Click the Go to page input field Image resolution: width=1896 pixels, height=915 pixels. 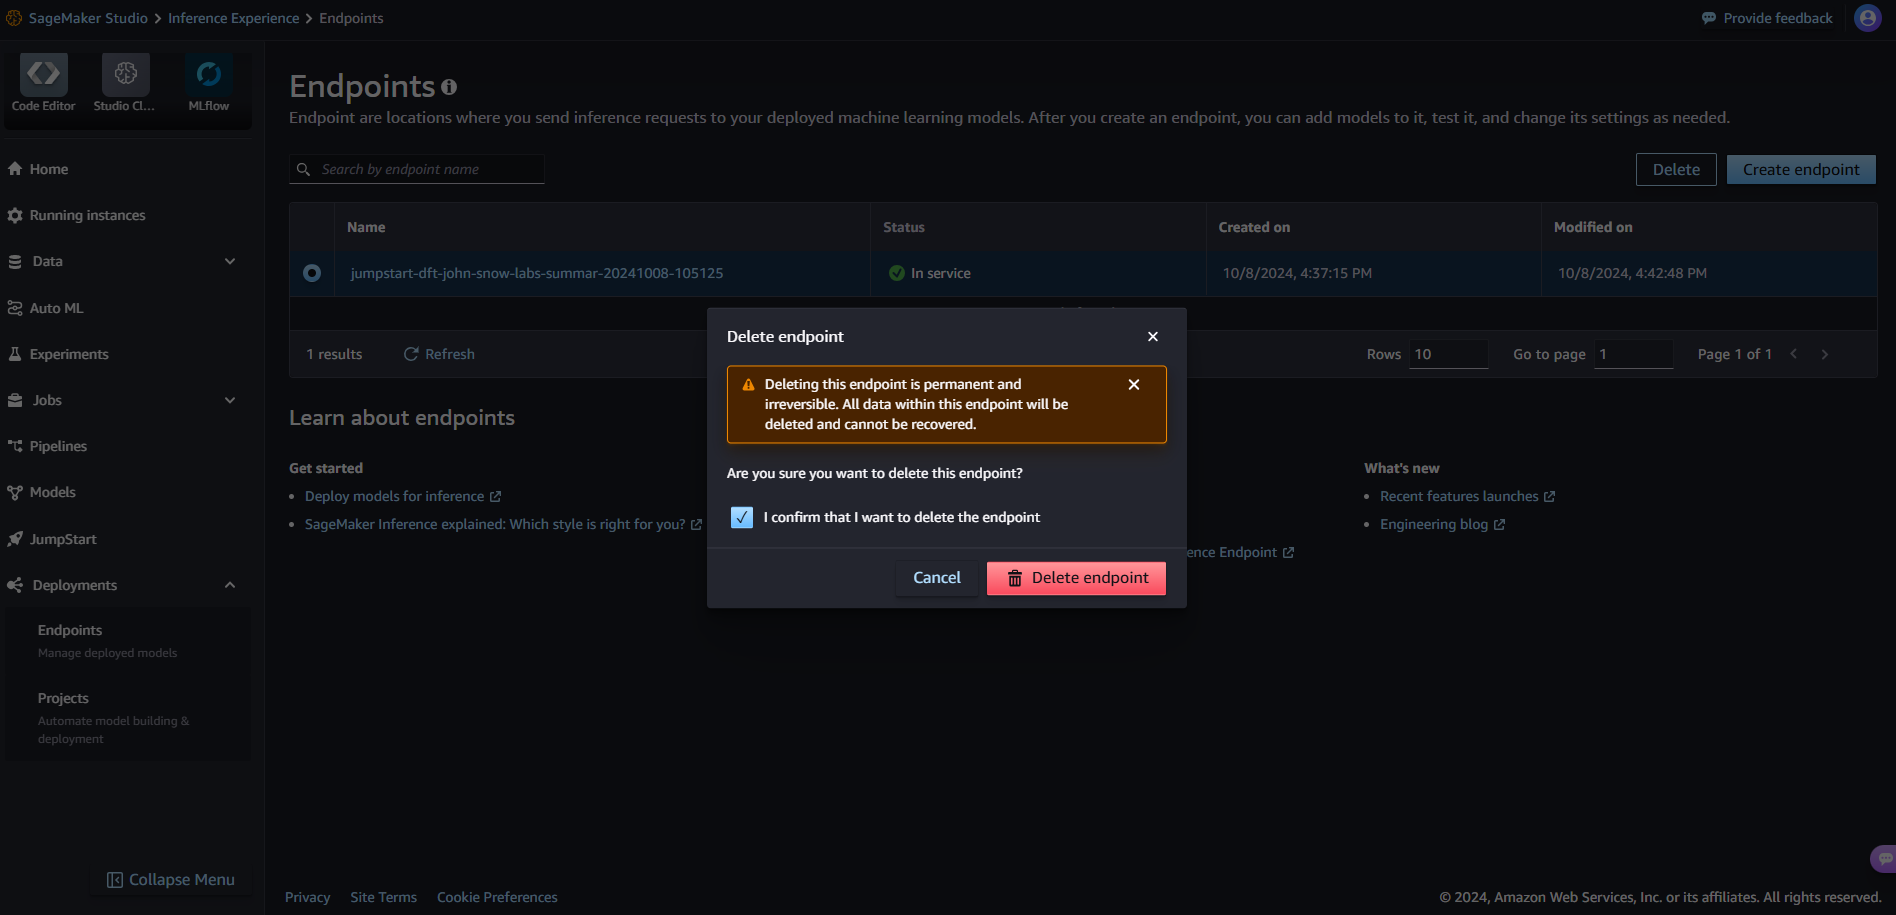[1634, 354]
